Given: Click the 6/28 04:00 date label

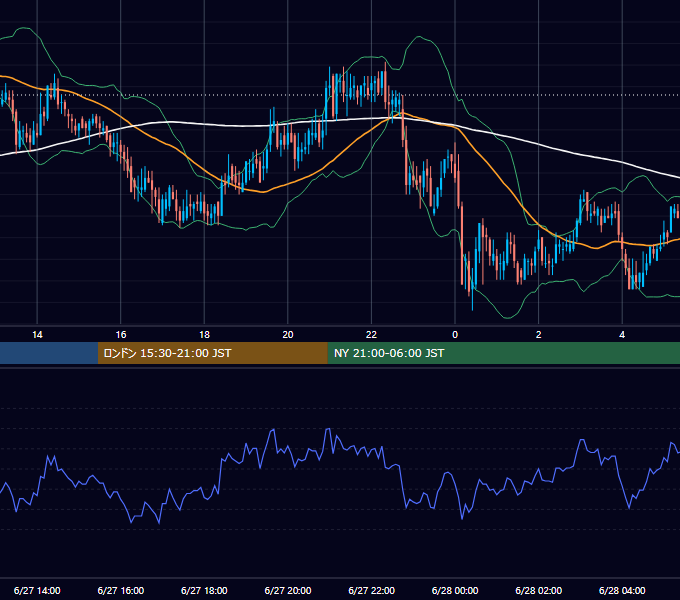Looking at the screenshot, I should [622, 590].
